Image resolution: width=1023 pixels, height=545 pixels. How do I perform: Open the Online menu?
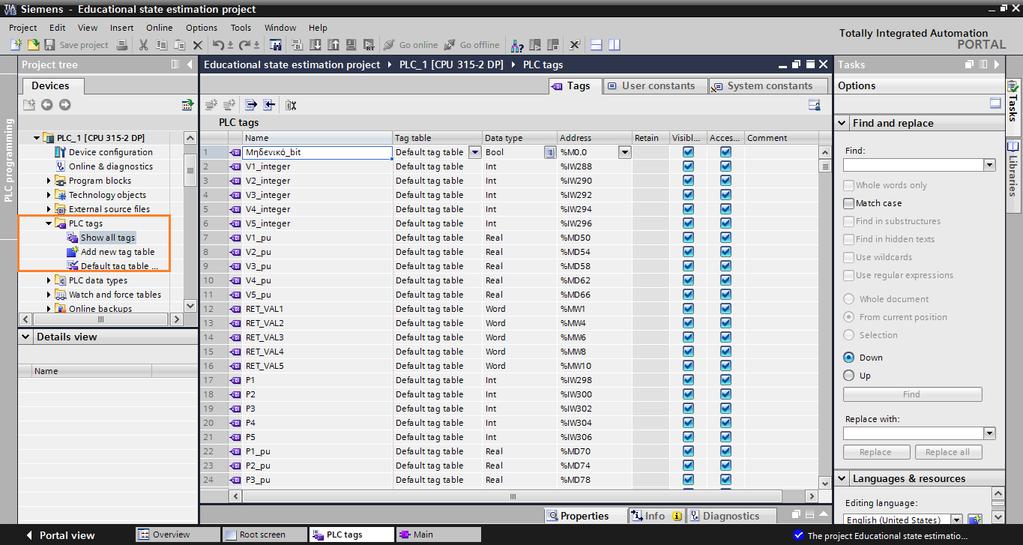coord(159,27)
